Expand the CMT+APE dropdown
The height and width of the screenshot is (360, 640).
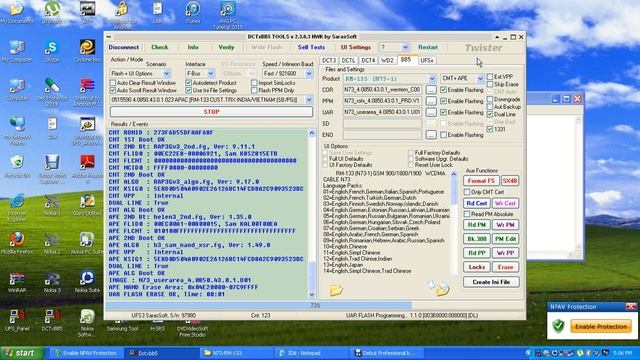point(480,78)
